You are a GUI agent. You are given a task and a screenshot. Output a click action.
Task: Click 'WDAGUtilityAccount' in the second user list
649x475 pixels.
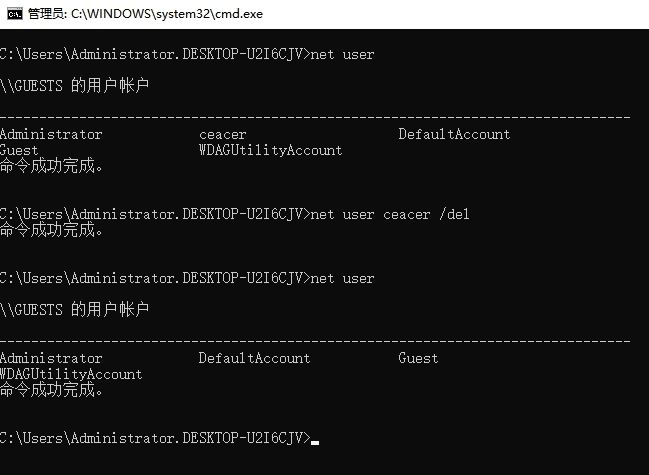71,374
